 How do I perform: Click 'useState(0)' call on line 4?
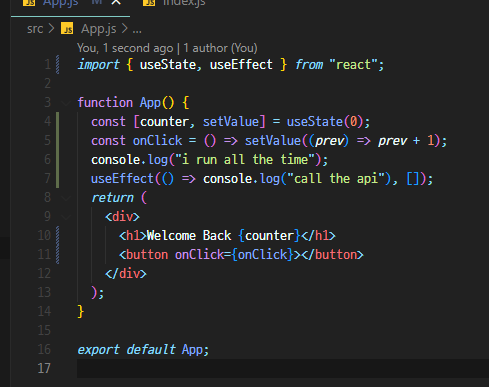pyautogui.click(x=325, y=122)
